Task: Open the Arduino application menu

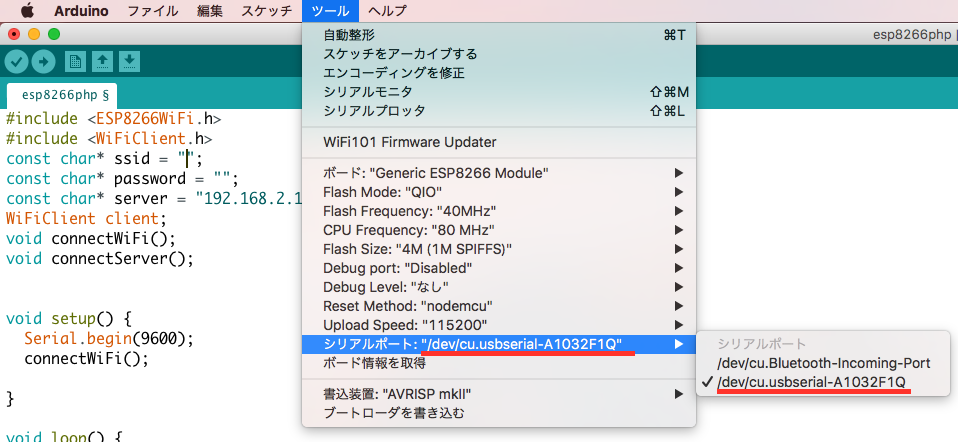Action: 81,11
